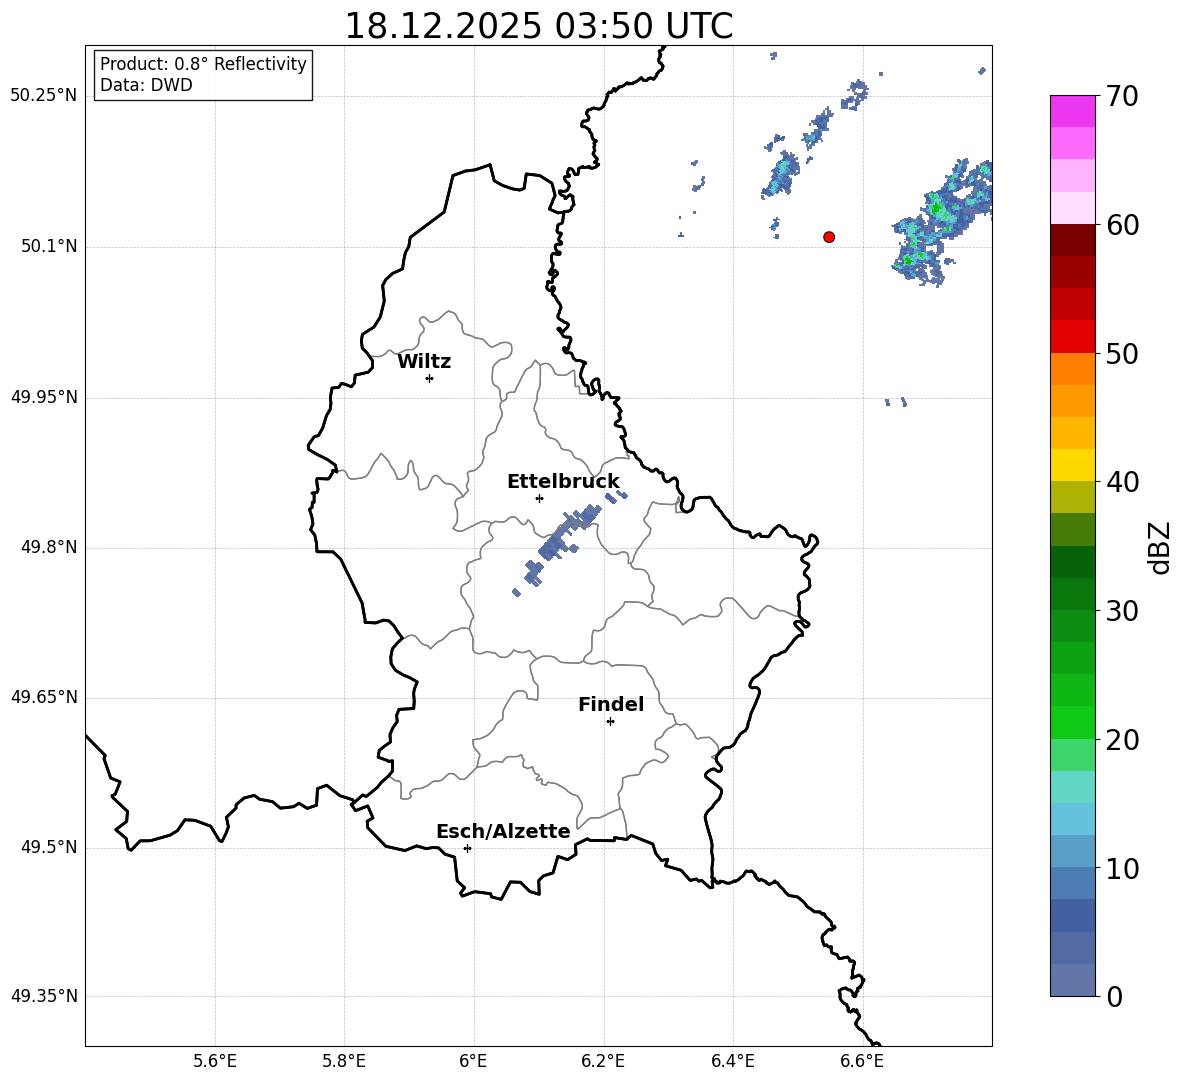Click the dBZ colorbar axis label
The height and width of the screenshot is (1081, 1184).
pyautogui.click(x=1160, y=547)
